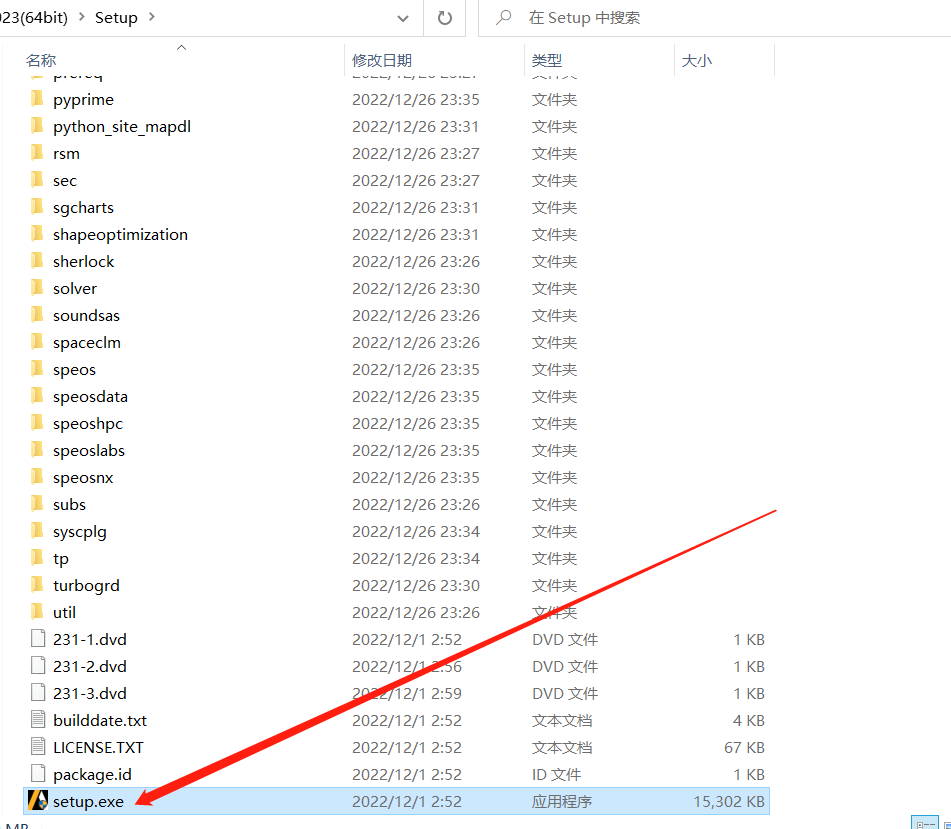Select the package.id file icon

pos(38,774)
